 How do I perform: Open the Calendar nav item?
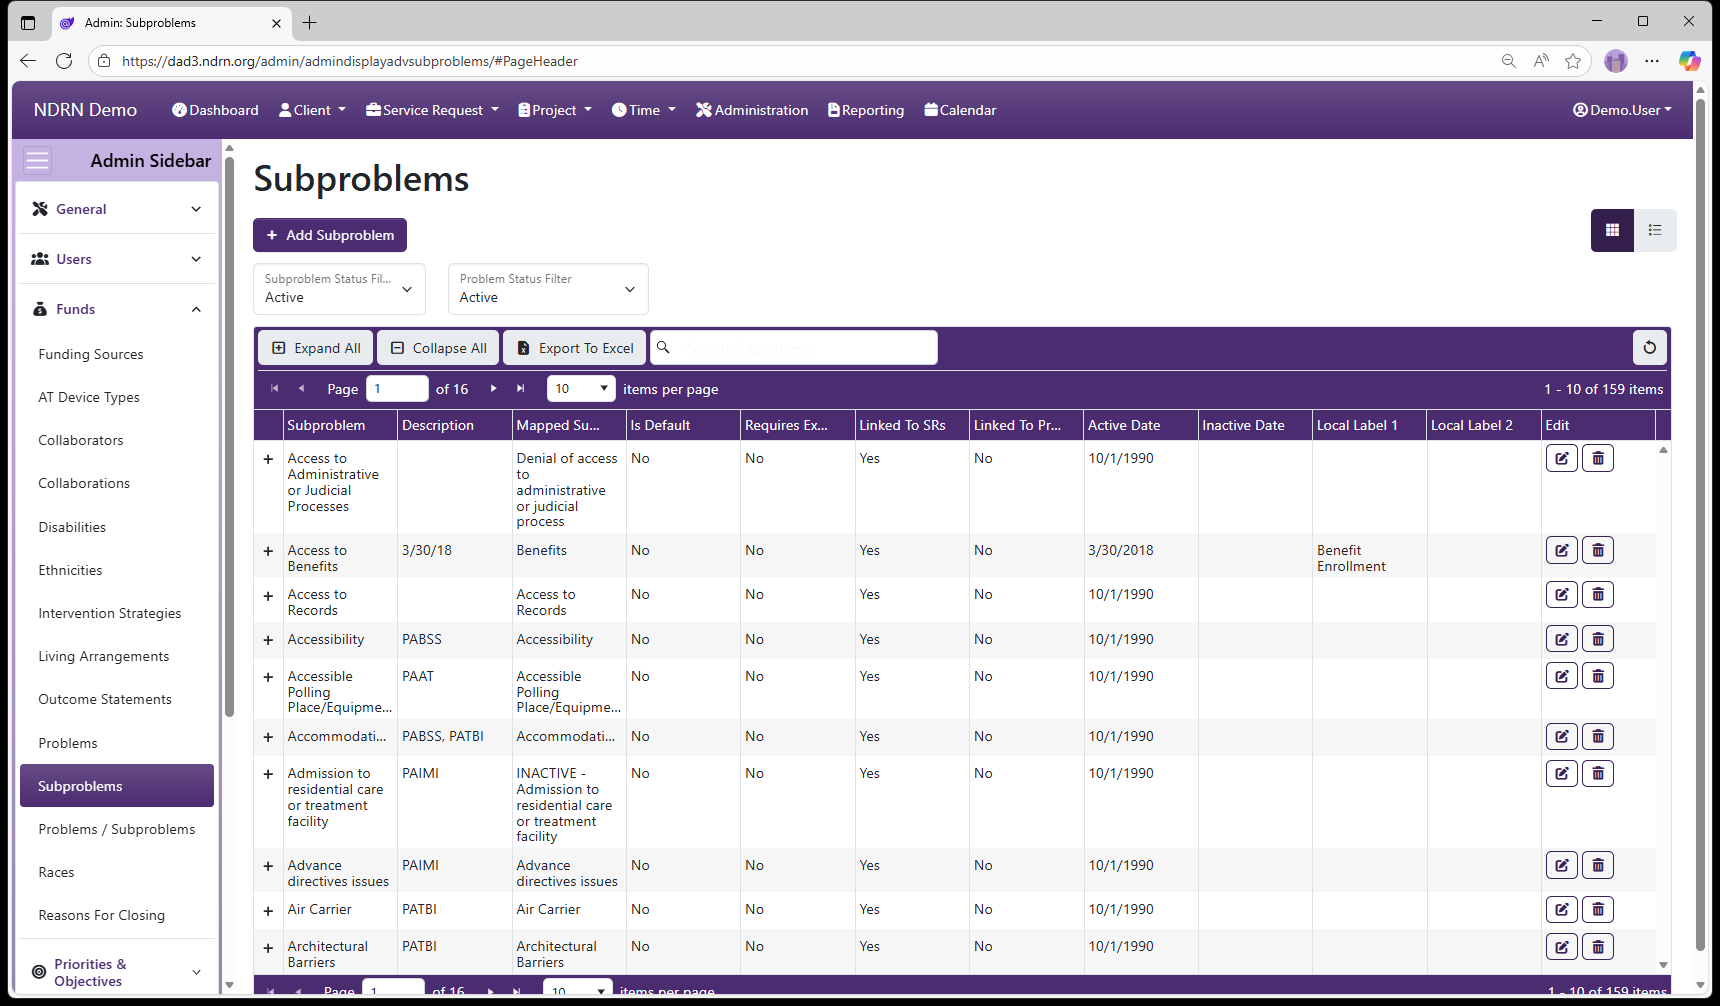tap(961, 110)
